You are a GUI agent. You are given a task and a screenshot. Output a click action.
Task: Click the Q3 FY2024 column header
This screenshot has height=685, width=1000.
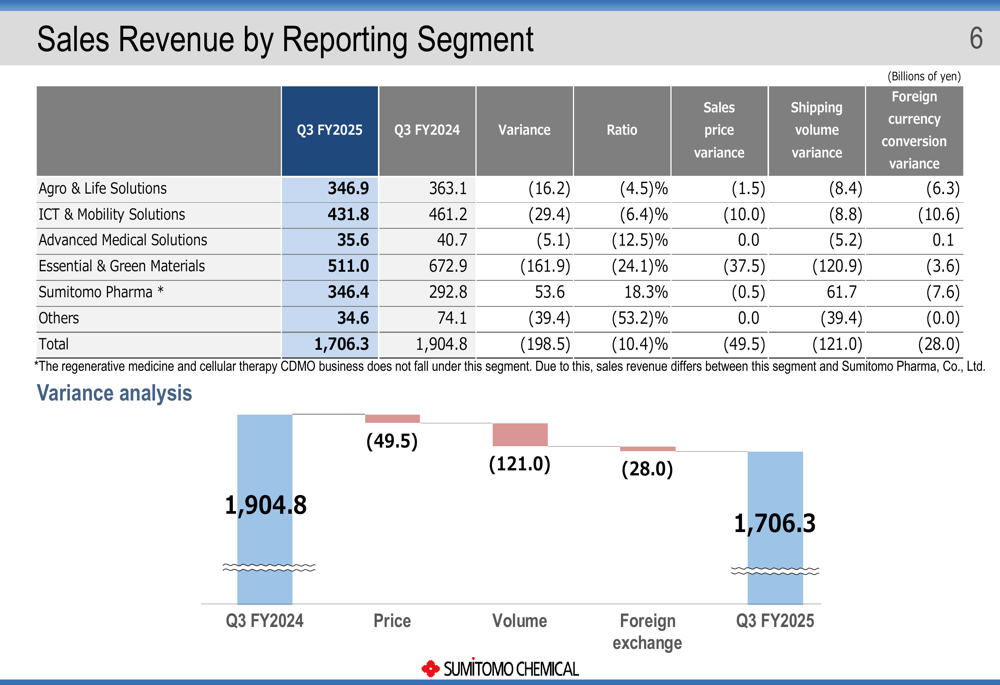click(x=427, y=130)
